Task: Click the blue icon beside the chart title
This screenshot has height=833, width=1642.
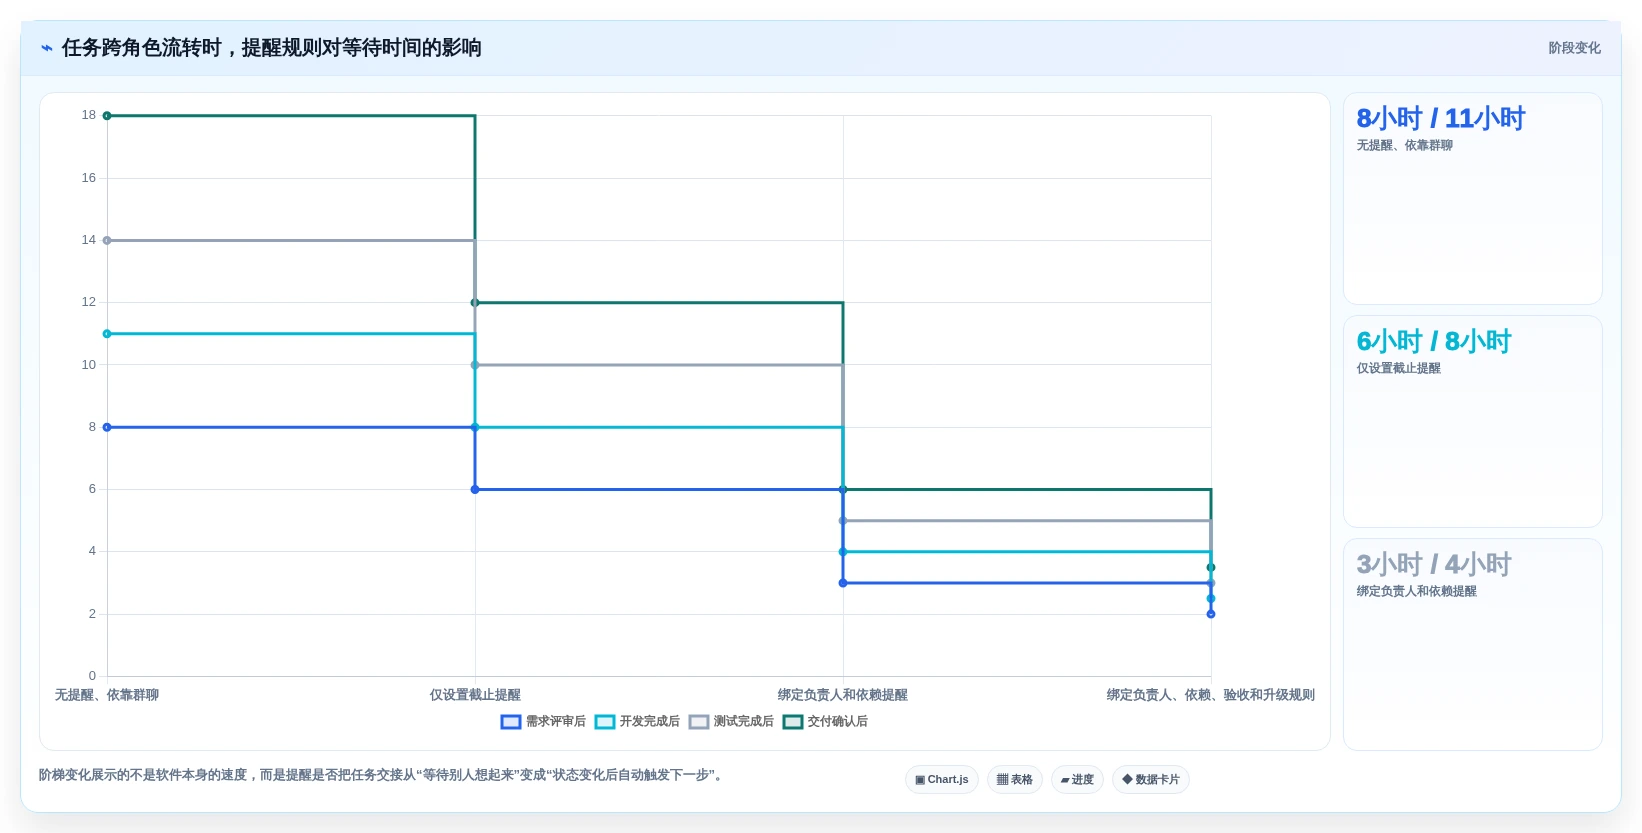Action: point(47,48)
